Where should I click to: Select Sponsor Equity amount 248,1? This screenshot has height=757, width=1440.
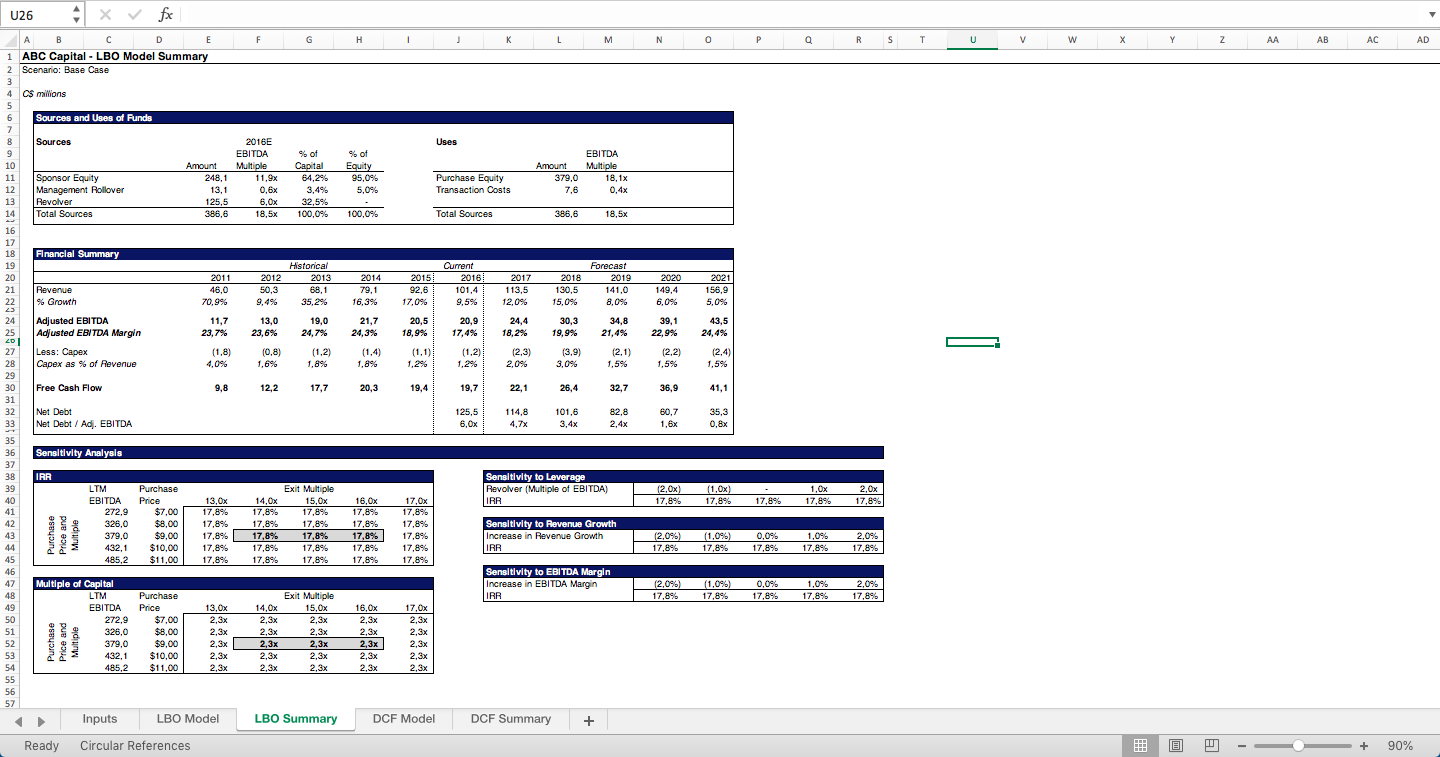point(216,178)
